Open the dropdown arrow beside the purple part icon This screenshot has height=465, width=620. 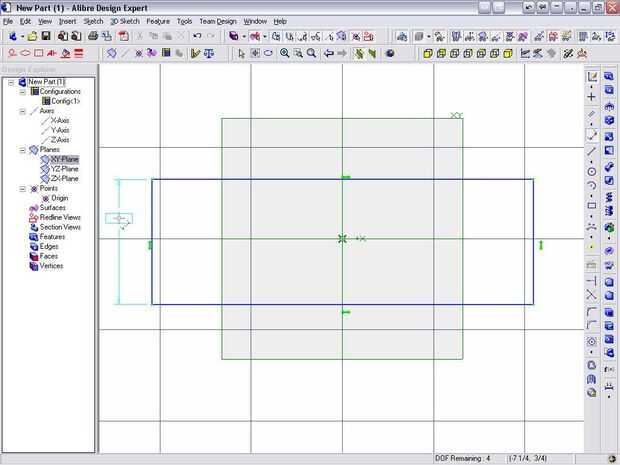[x=244, y=36]
